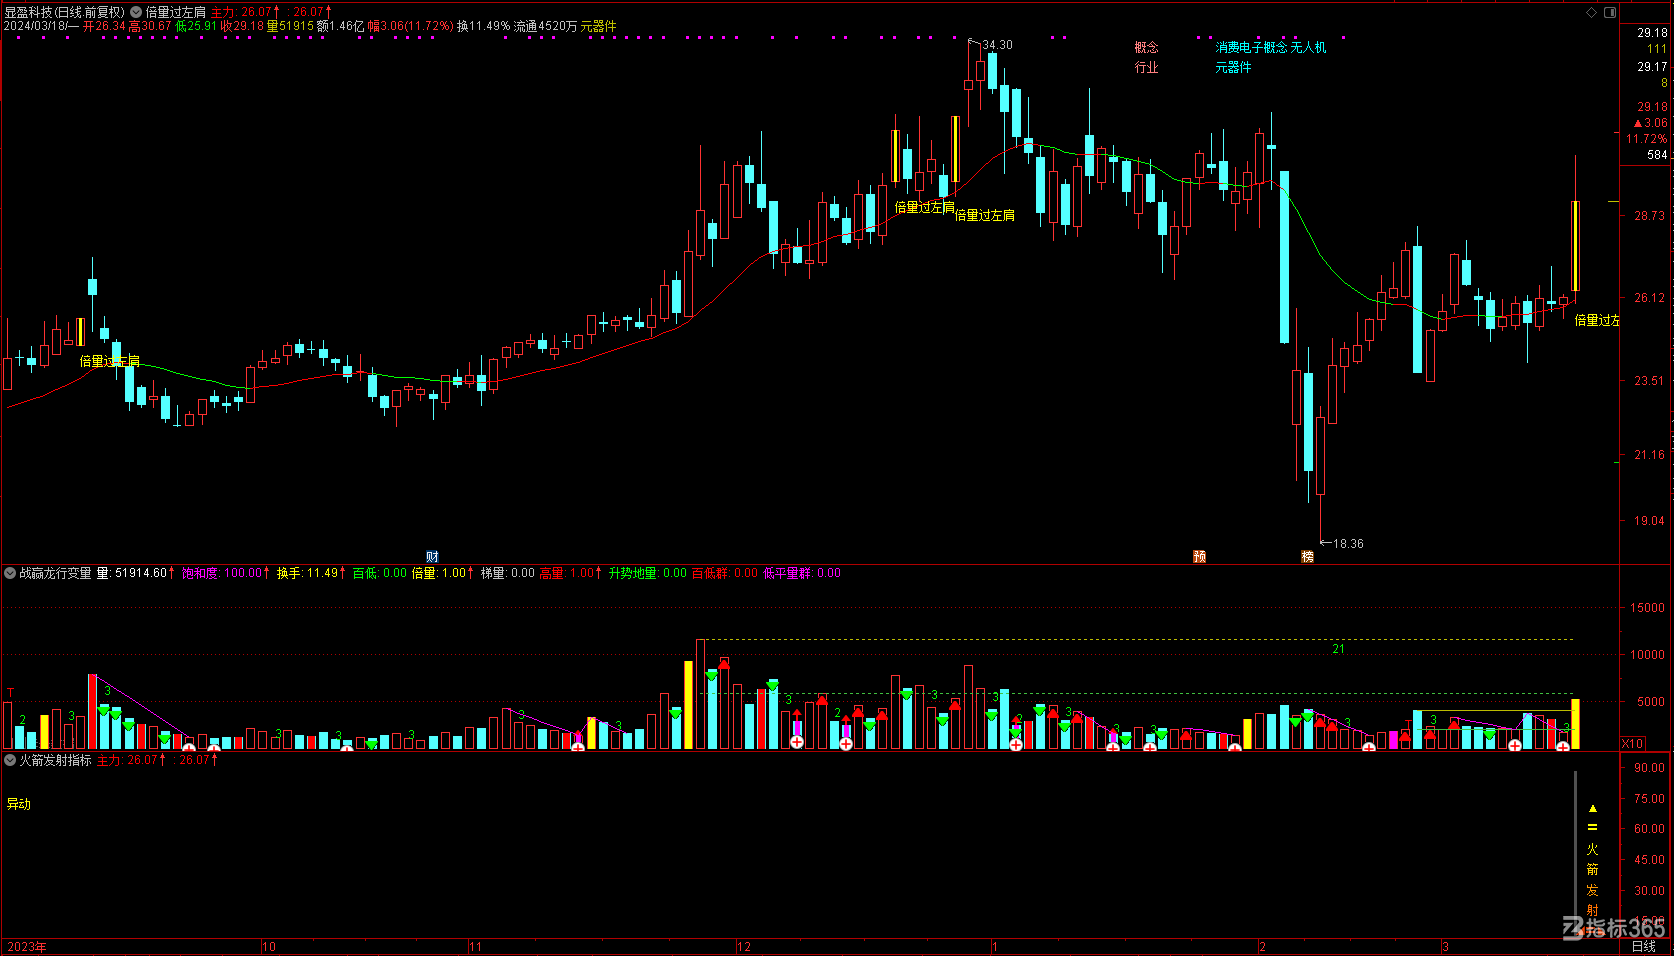The image size is (1674, 956).
Task: Click 收29.18 close price in header
Action: pos(243,26)
